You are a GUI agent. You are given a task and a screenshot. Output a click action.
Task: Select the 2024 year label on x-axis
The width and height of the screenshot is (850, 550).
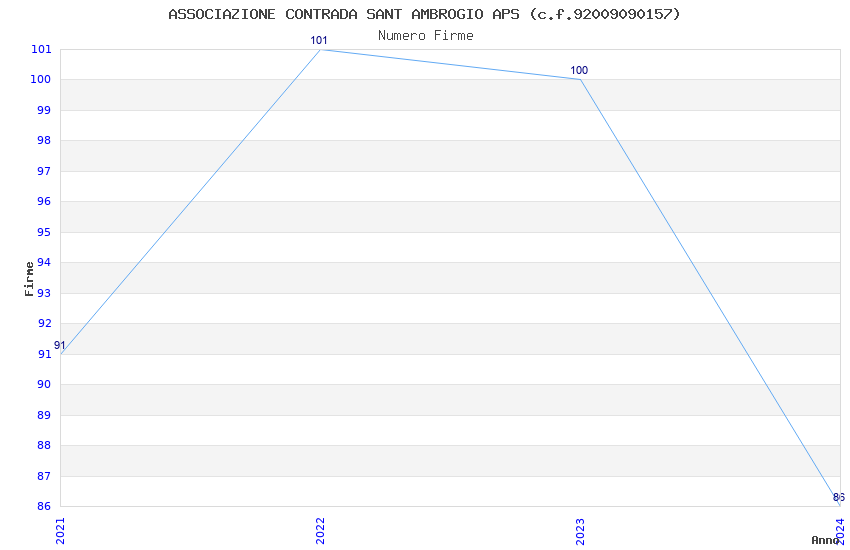pyautogui.click(x=840, y=531)
